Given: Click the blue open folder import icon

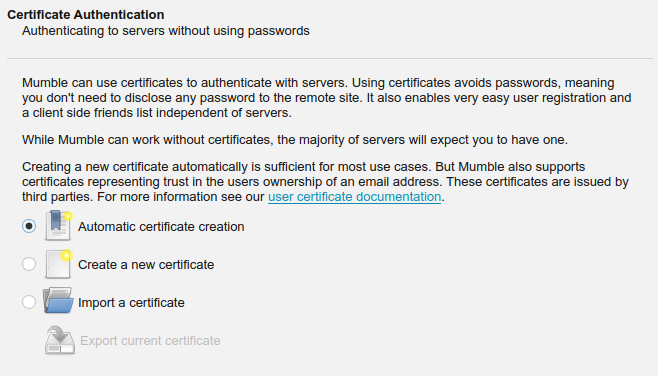Looking at the screenshot, I should [x=58, y=300].
